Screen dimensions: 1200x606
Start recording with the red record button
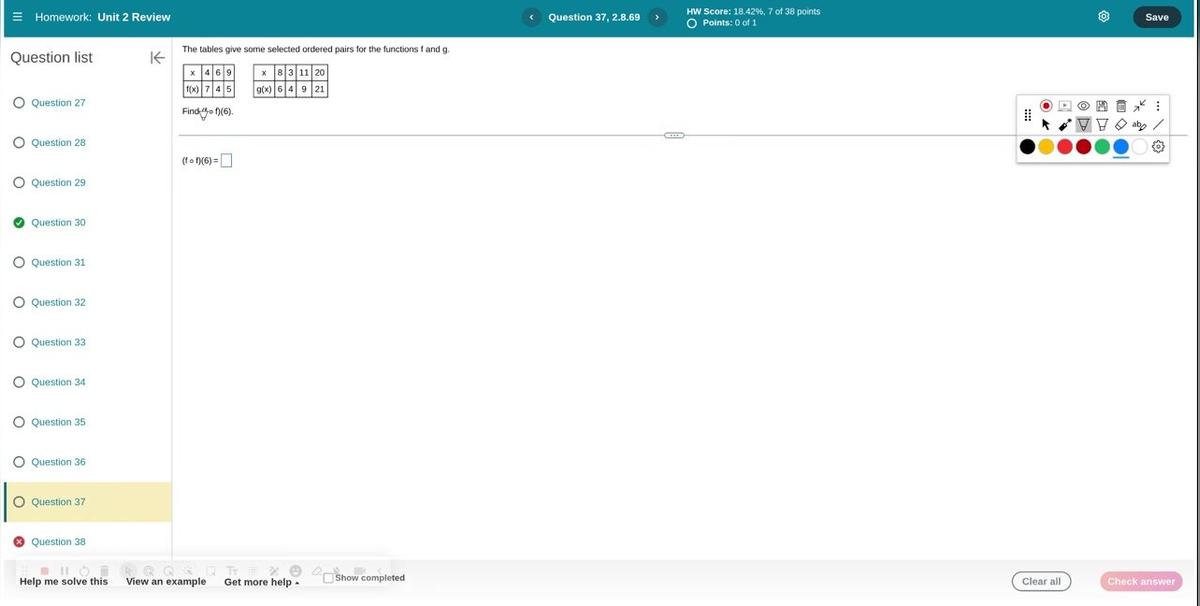[x=1046, y=105]
